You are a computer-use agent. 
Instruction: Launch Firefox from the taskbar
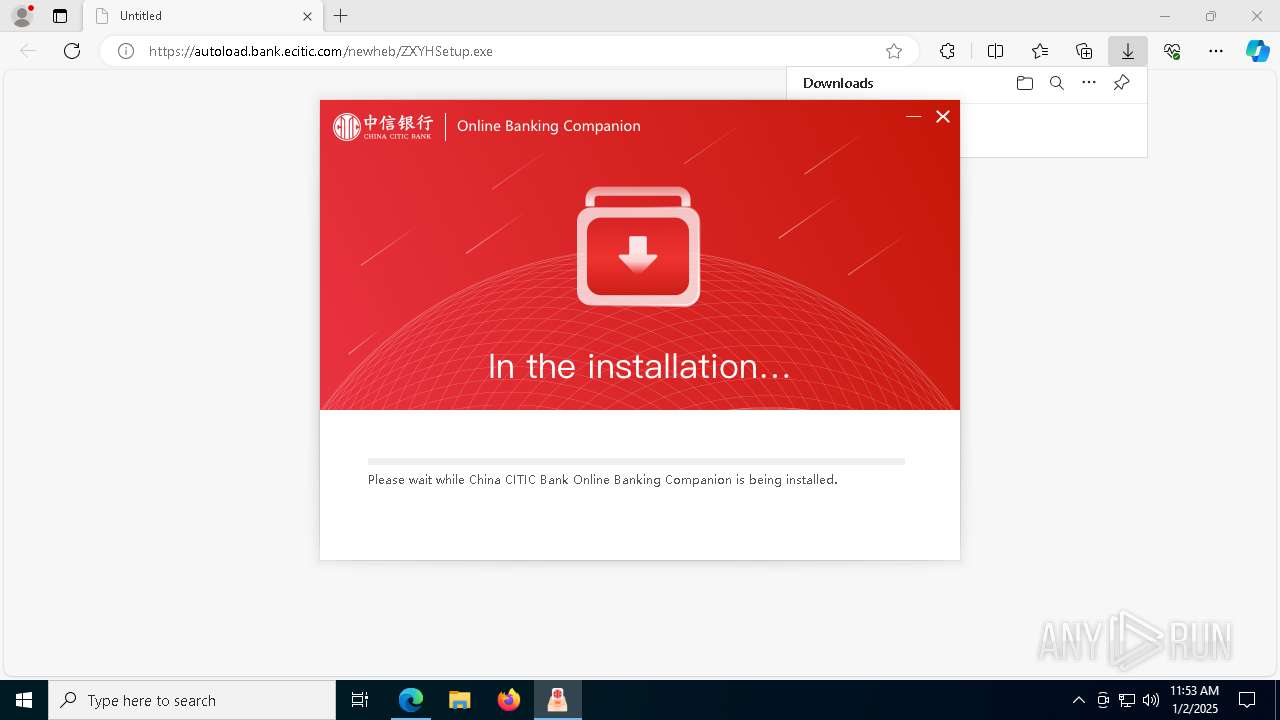point(509,700)
